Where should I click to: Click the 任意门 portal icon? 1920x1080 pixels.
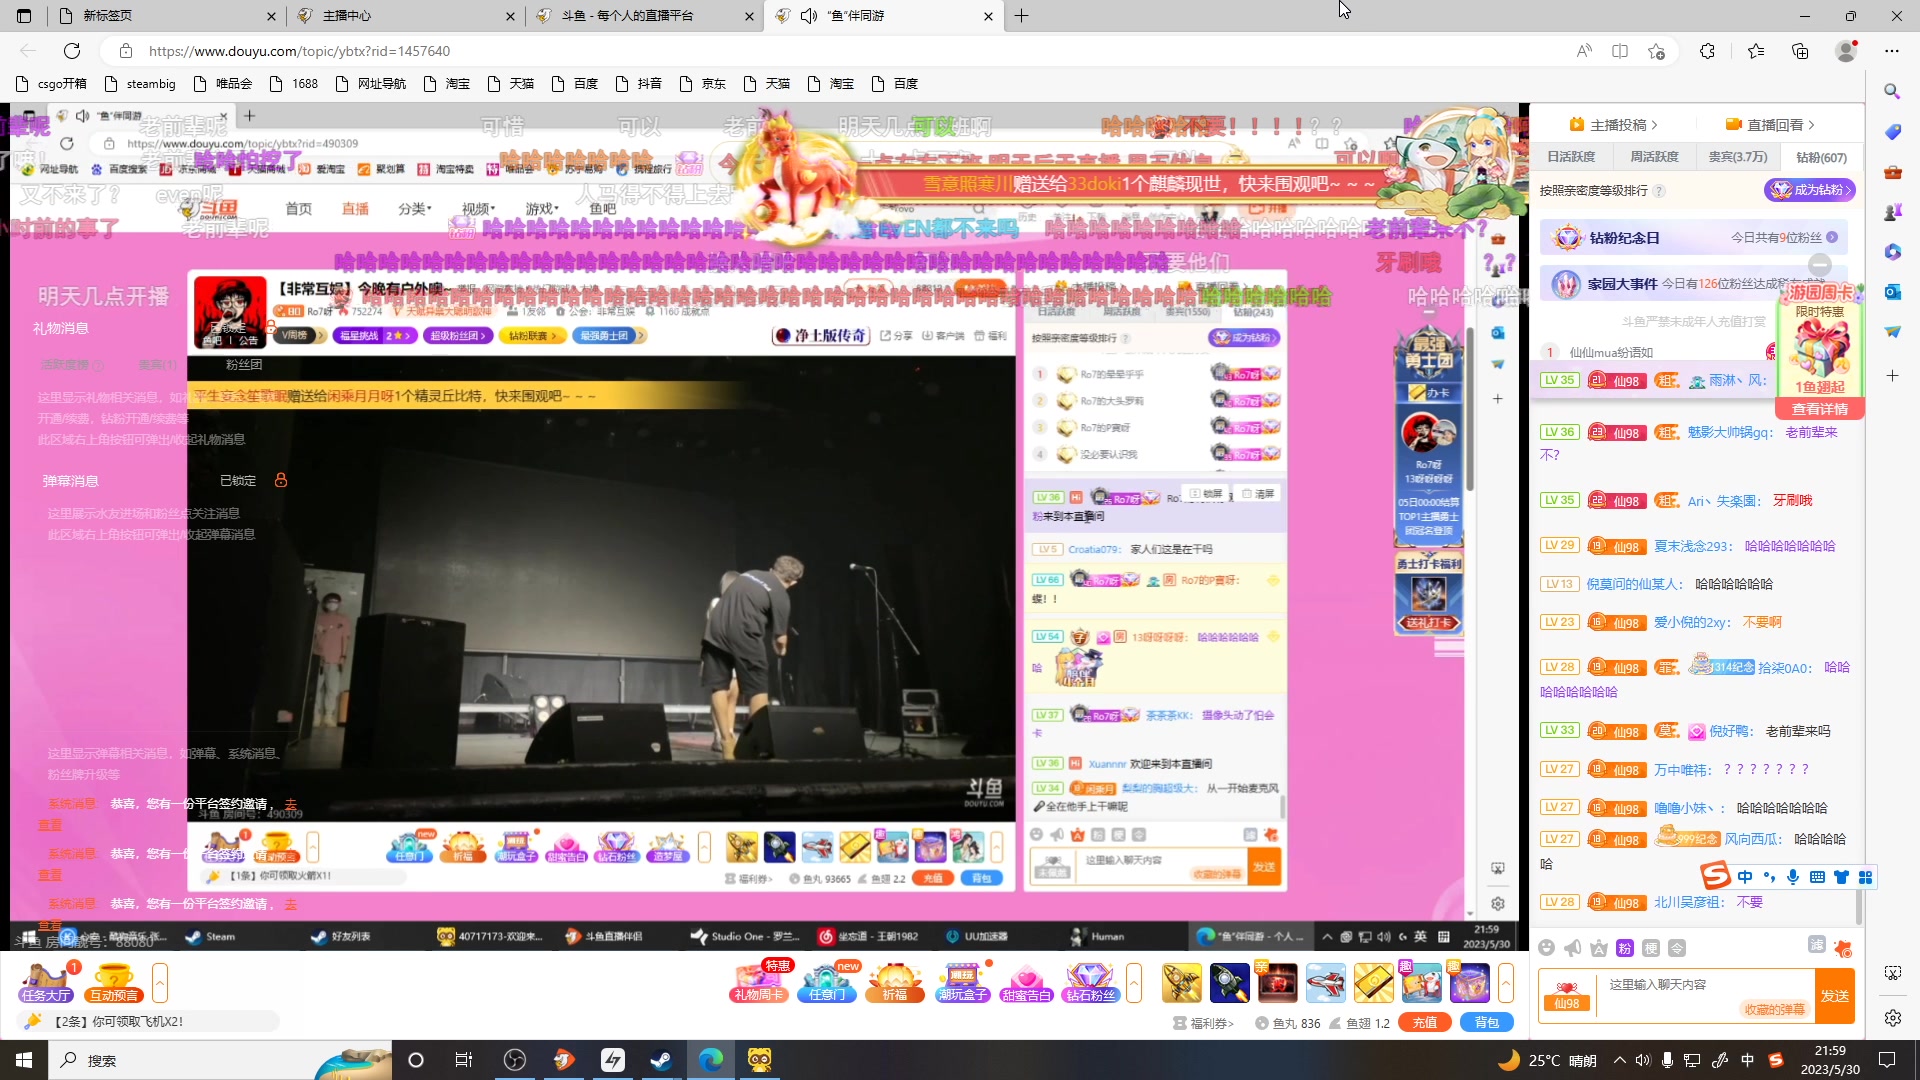828,982
